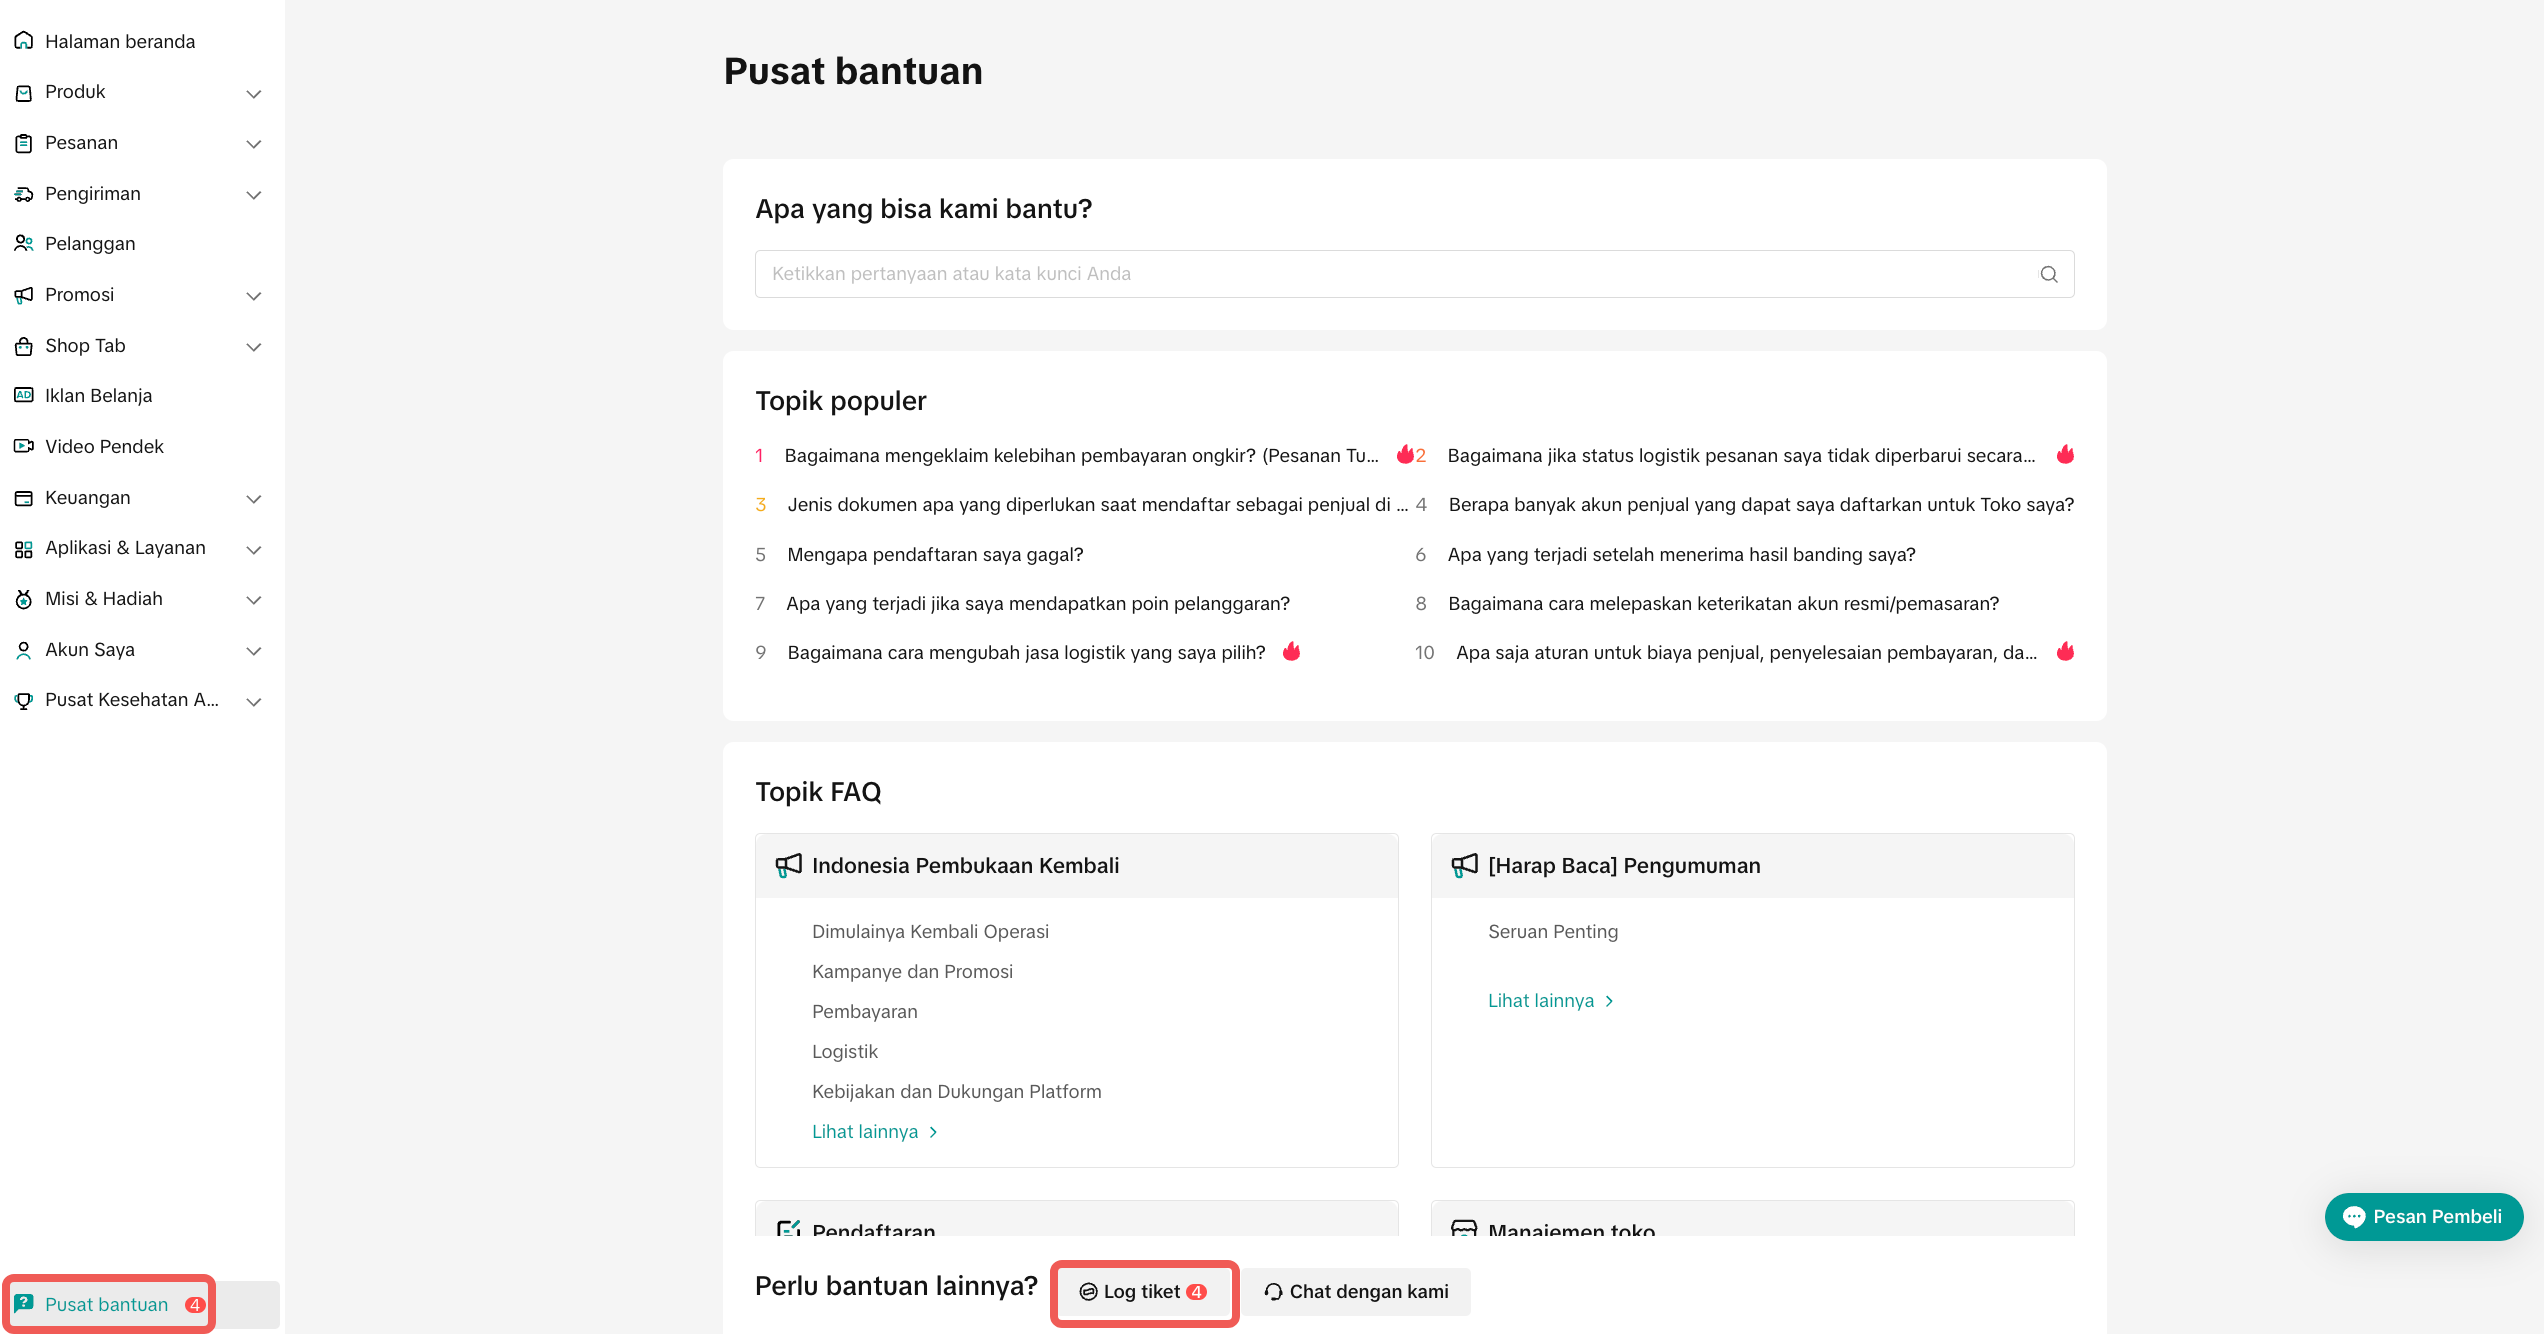This screenshot has width=2544, height=1334.
Task: Click the Pesan Pembeli chat bubble icon
Action: (x=2354, y=1217)
